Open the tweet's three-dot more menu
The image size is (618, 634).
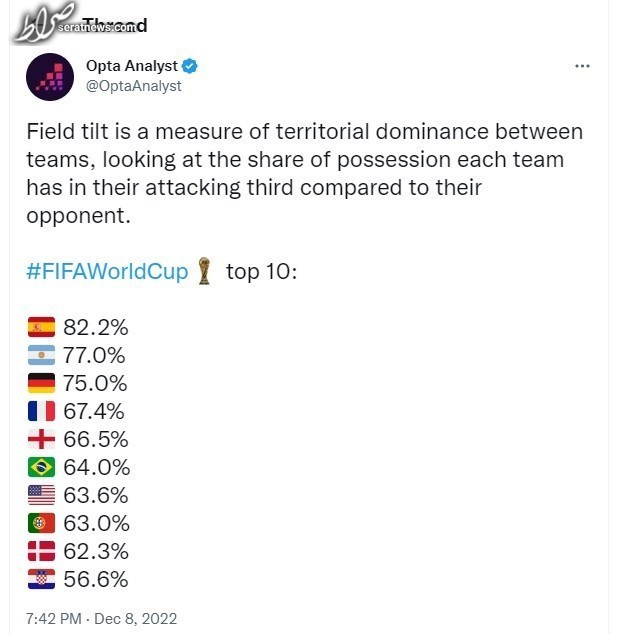(582, 66)
